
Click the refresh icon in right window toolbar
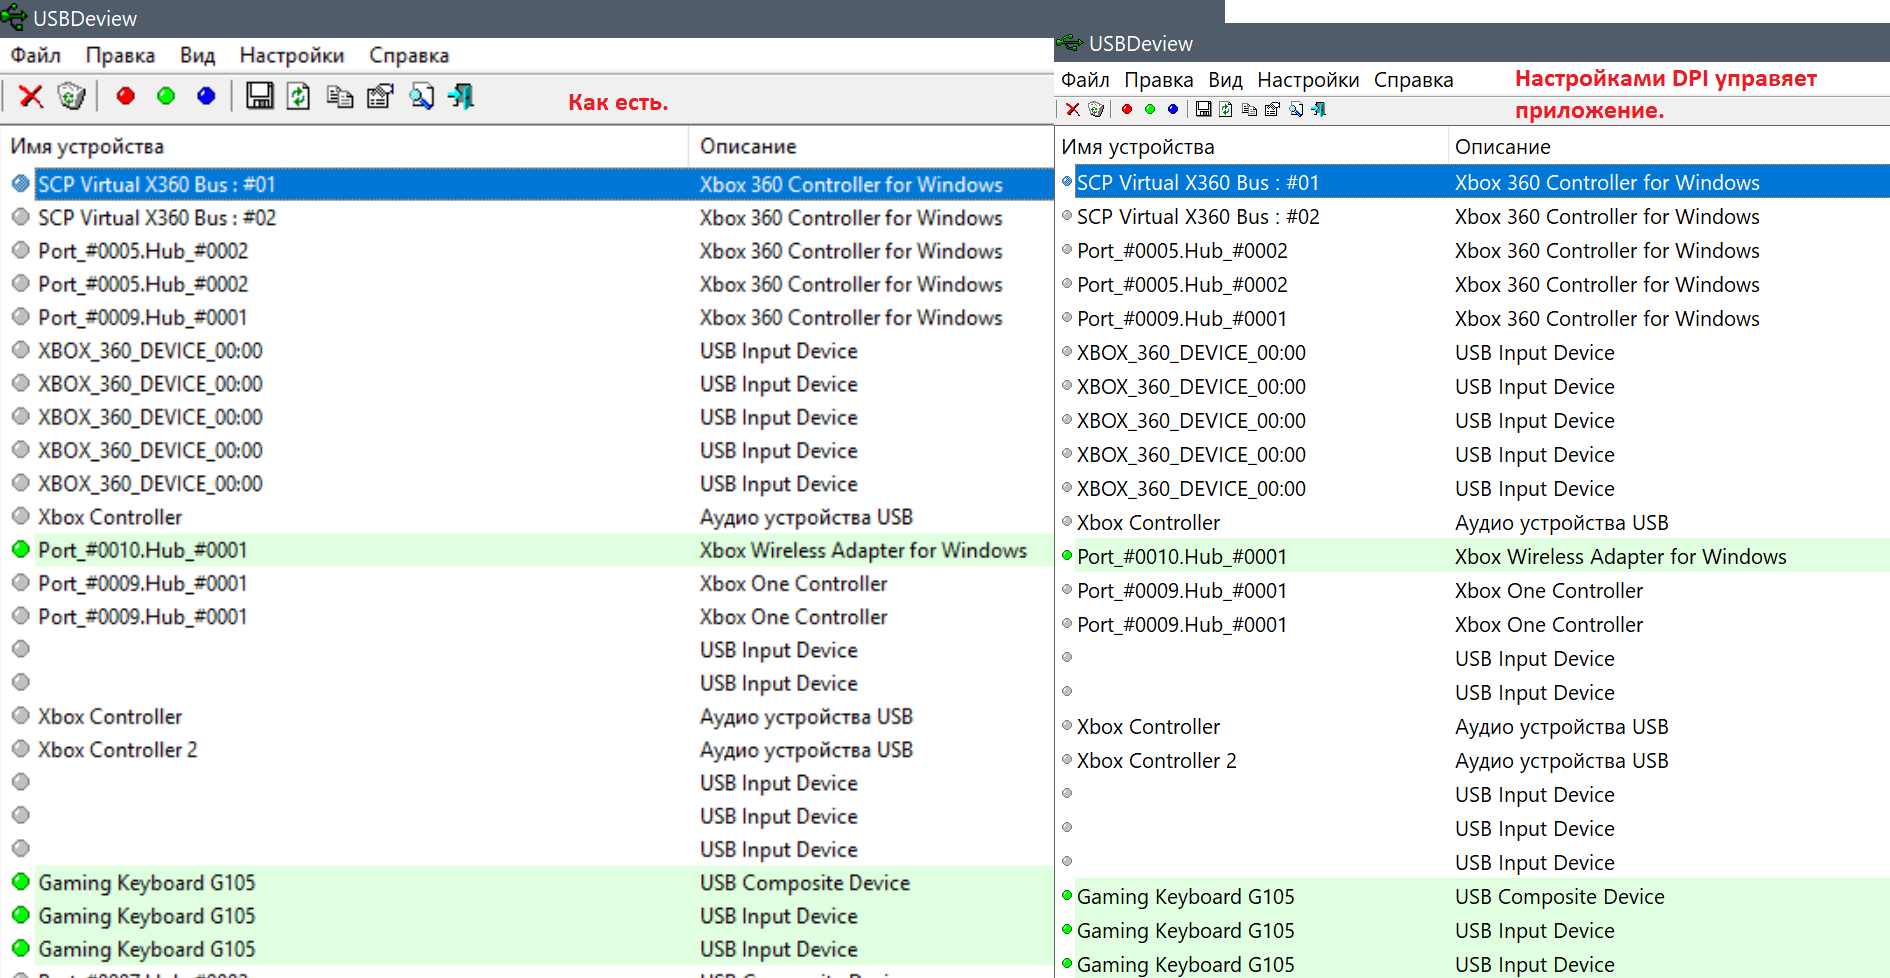(1226, 109)
